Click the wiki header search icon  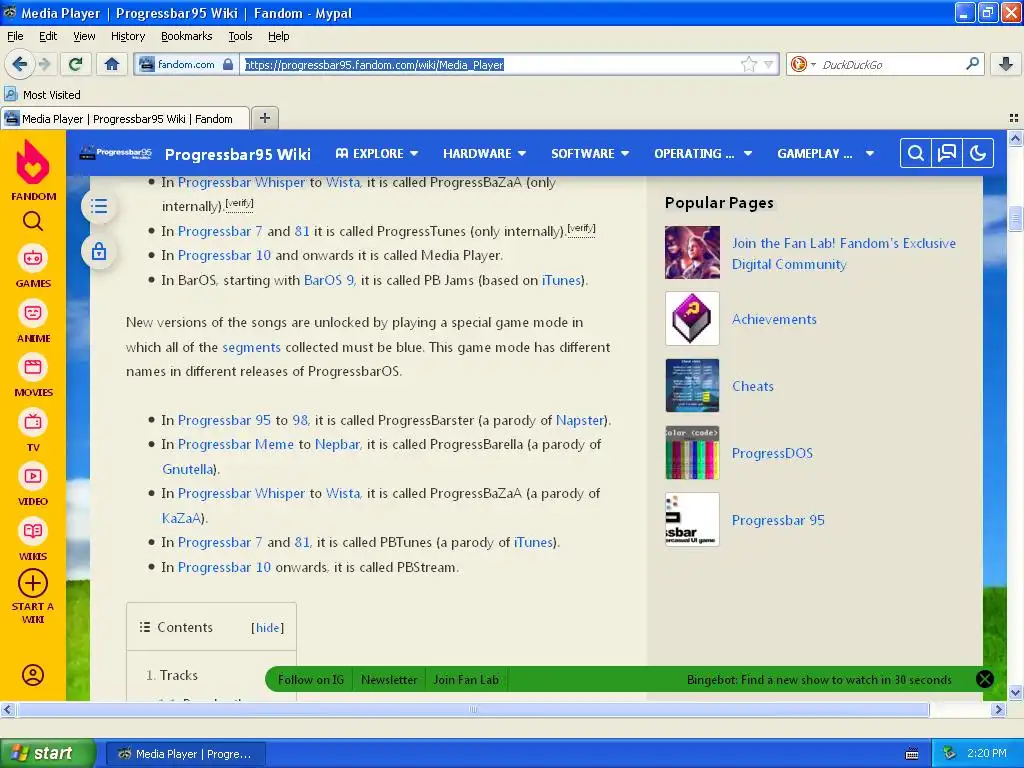[x=916, y=153]
